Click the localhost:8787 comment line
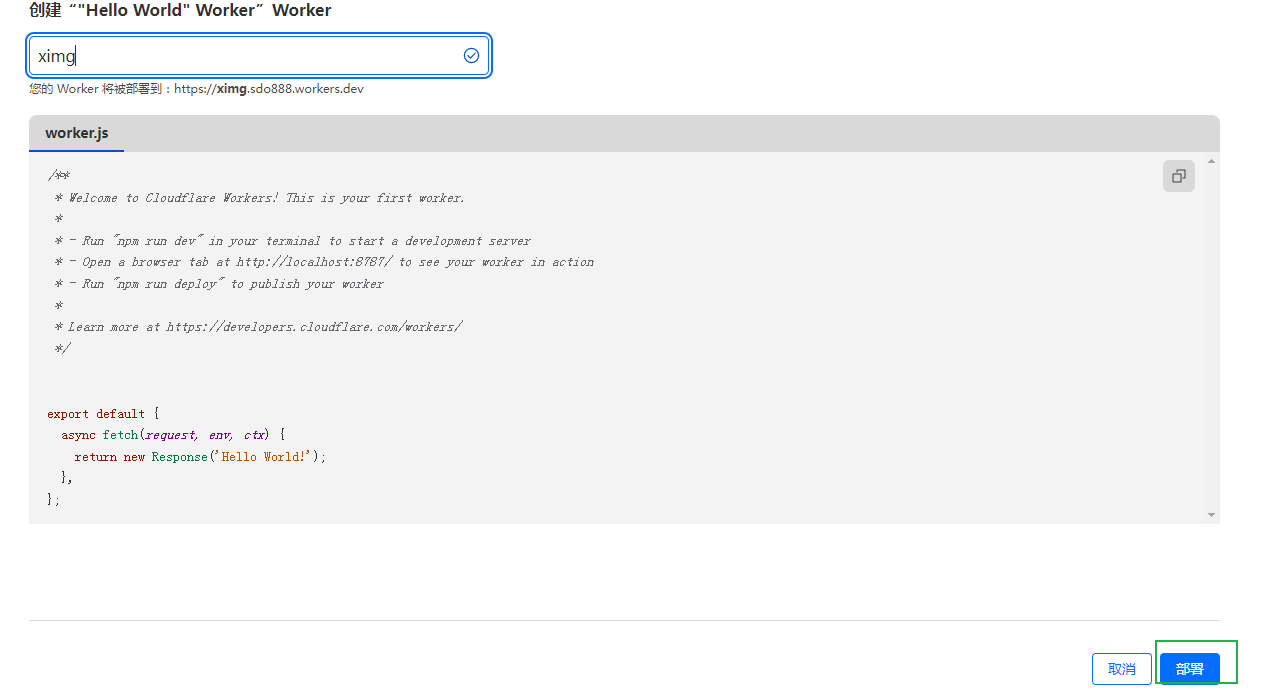This screenshot has width=1279, height=690. tap(324, 262)
